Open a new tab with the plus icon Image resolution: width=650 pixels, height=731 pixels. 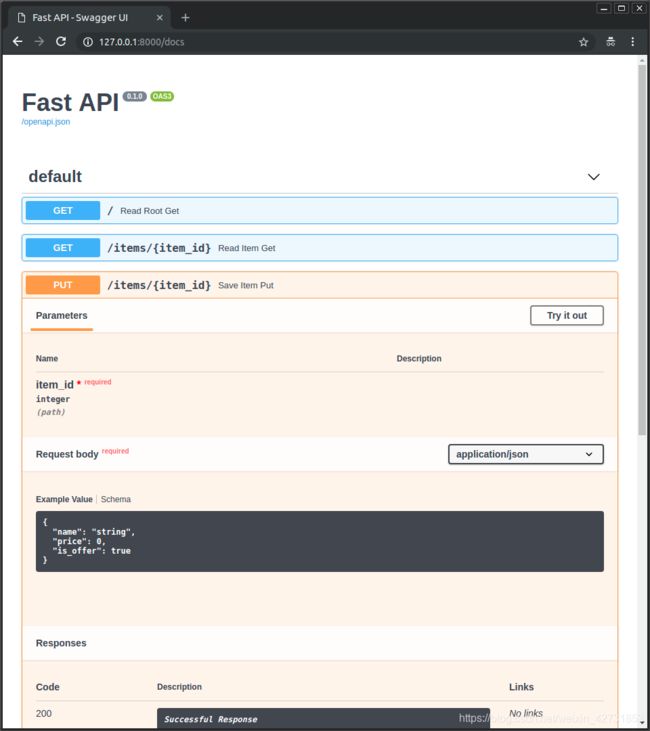185,18
